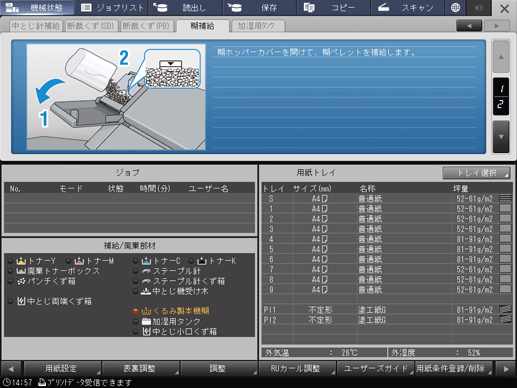Close the screen with the X button
The height and width of the screenshot is (388, 517).
tap(504, 8)
